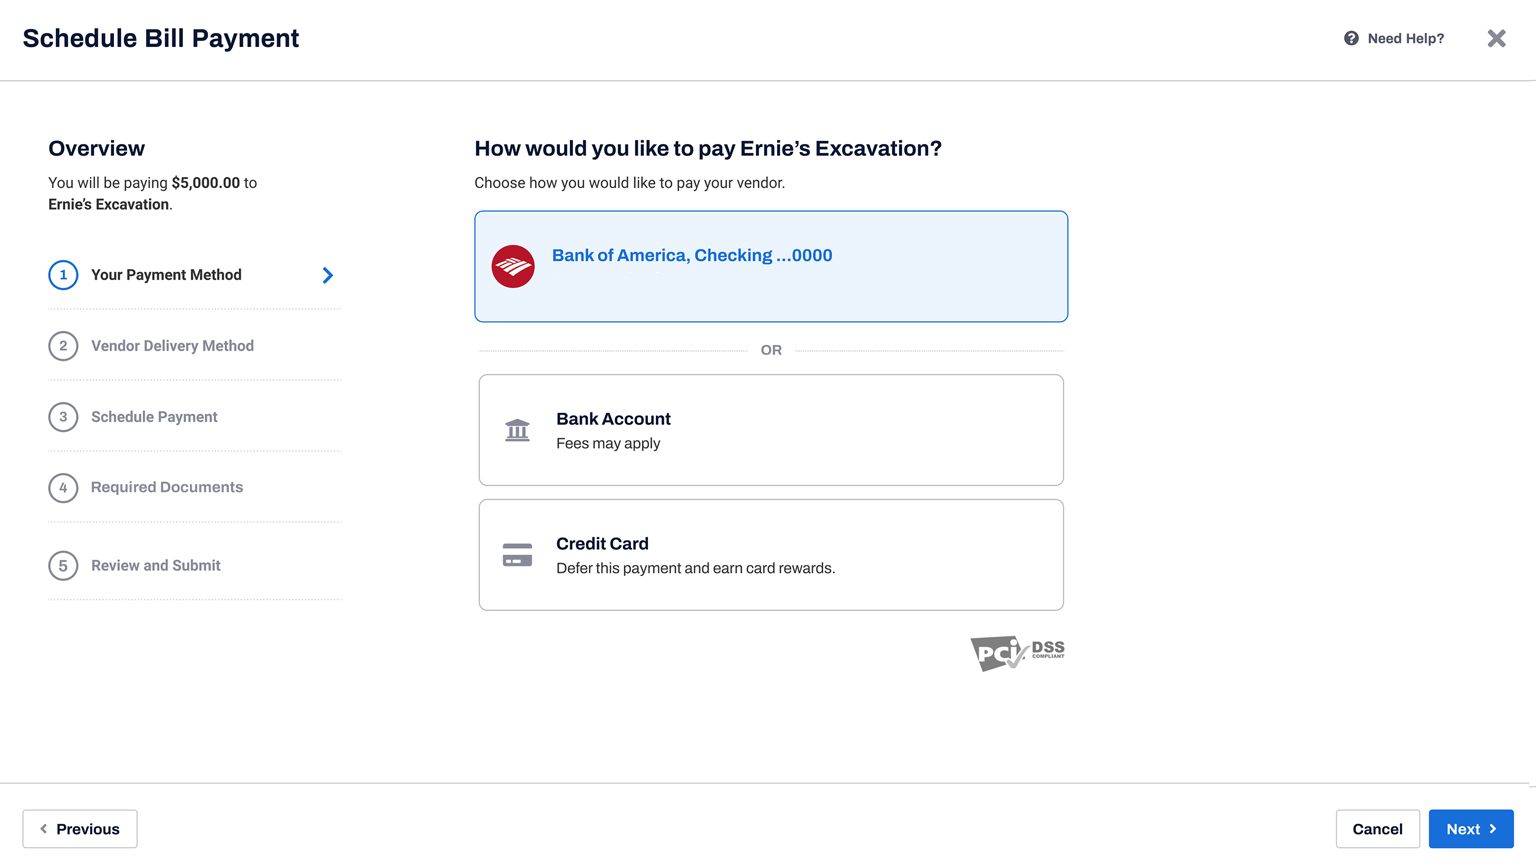The height and width of the screenshot is (864, 1536).
Task: Click the left arrow in Previous button
Action: pyautogui.click(x=43, y=829)
